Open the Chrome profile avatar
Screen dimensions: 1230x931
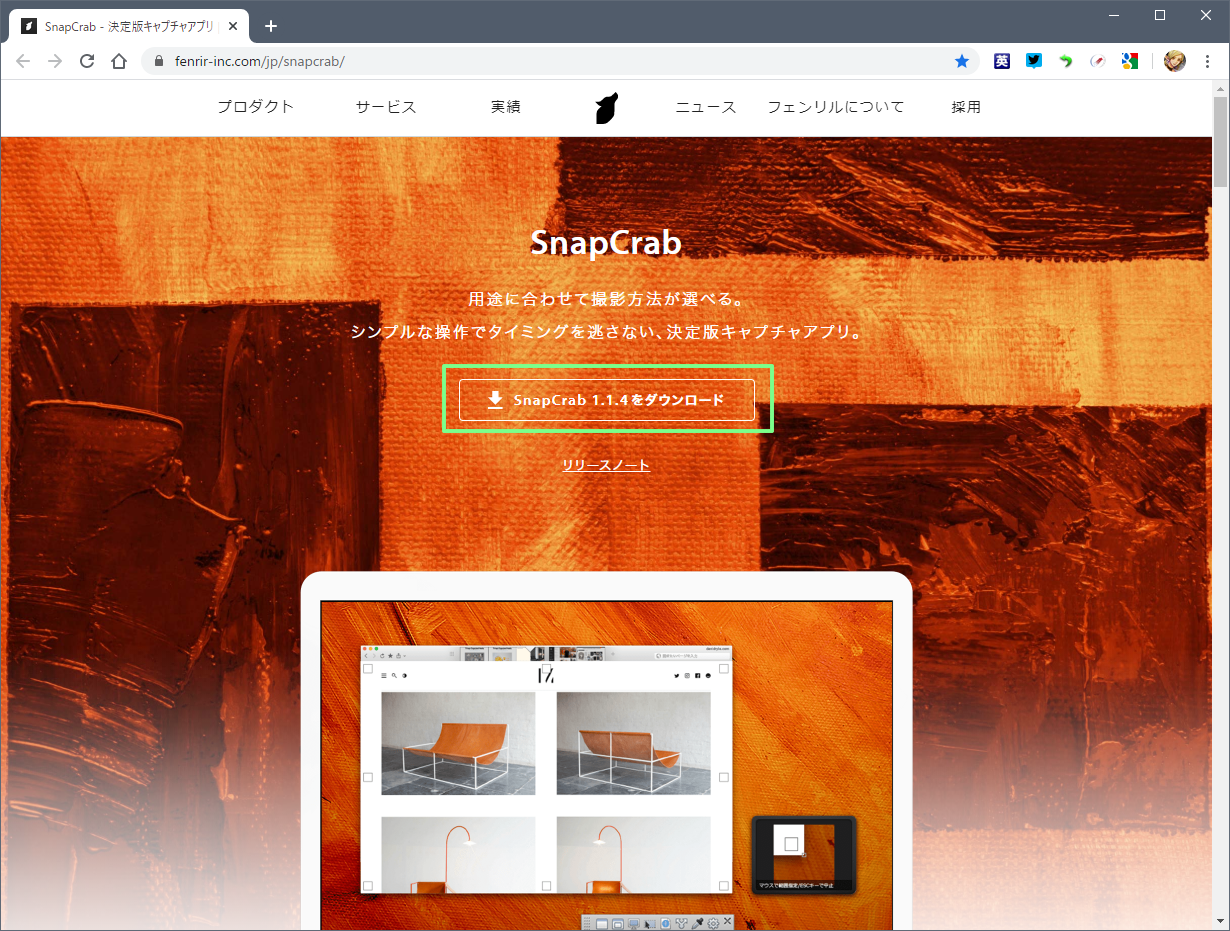coord(1175,61)
